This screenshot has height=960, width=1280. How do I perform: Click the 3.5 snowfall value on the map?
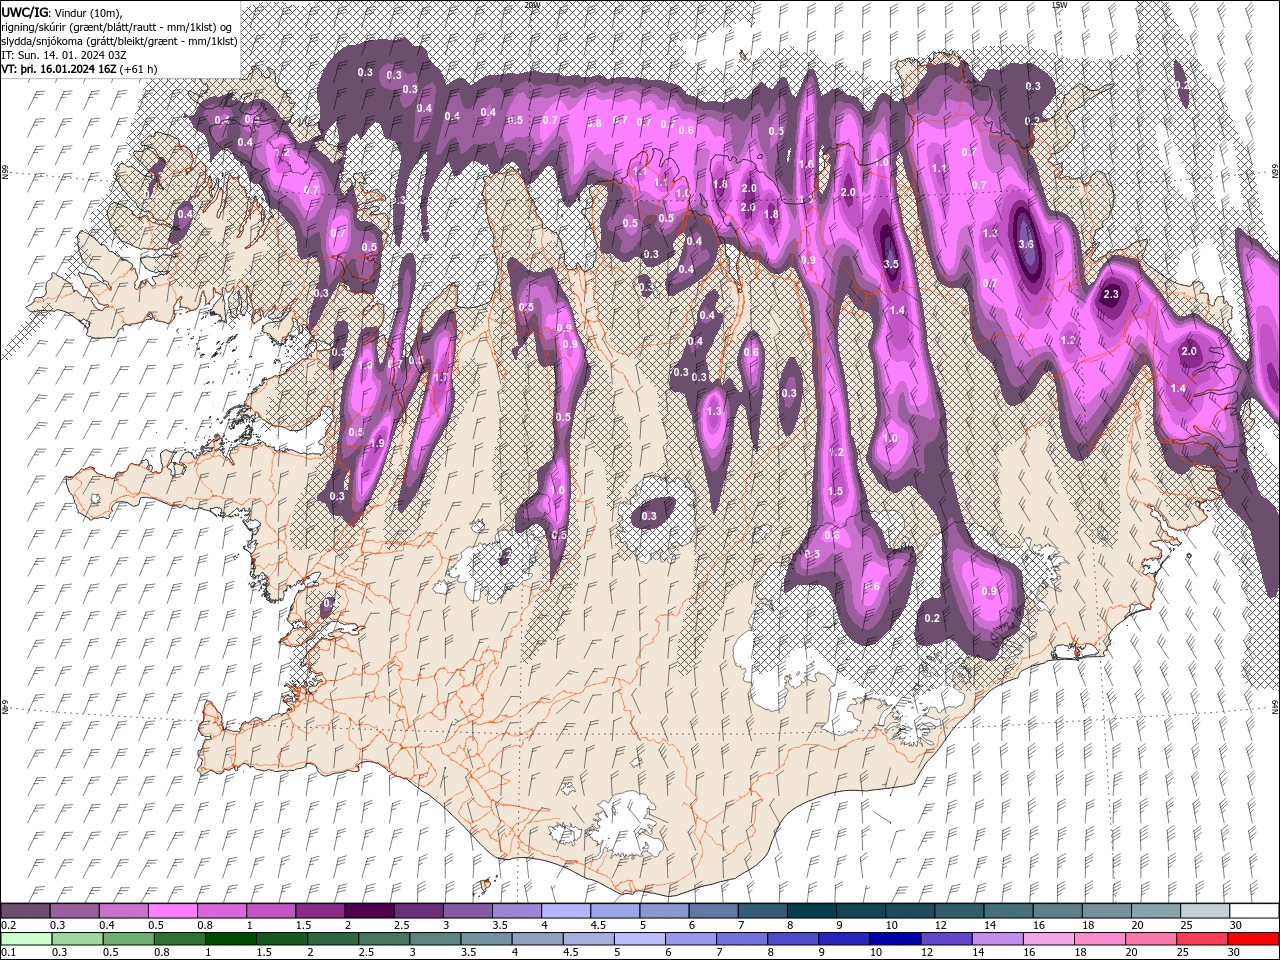pos(892,264)
